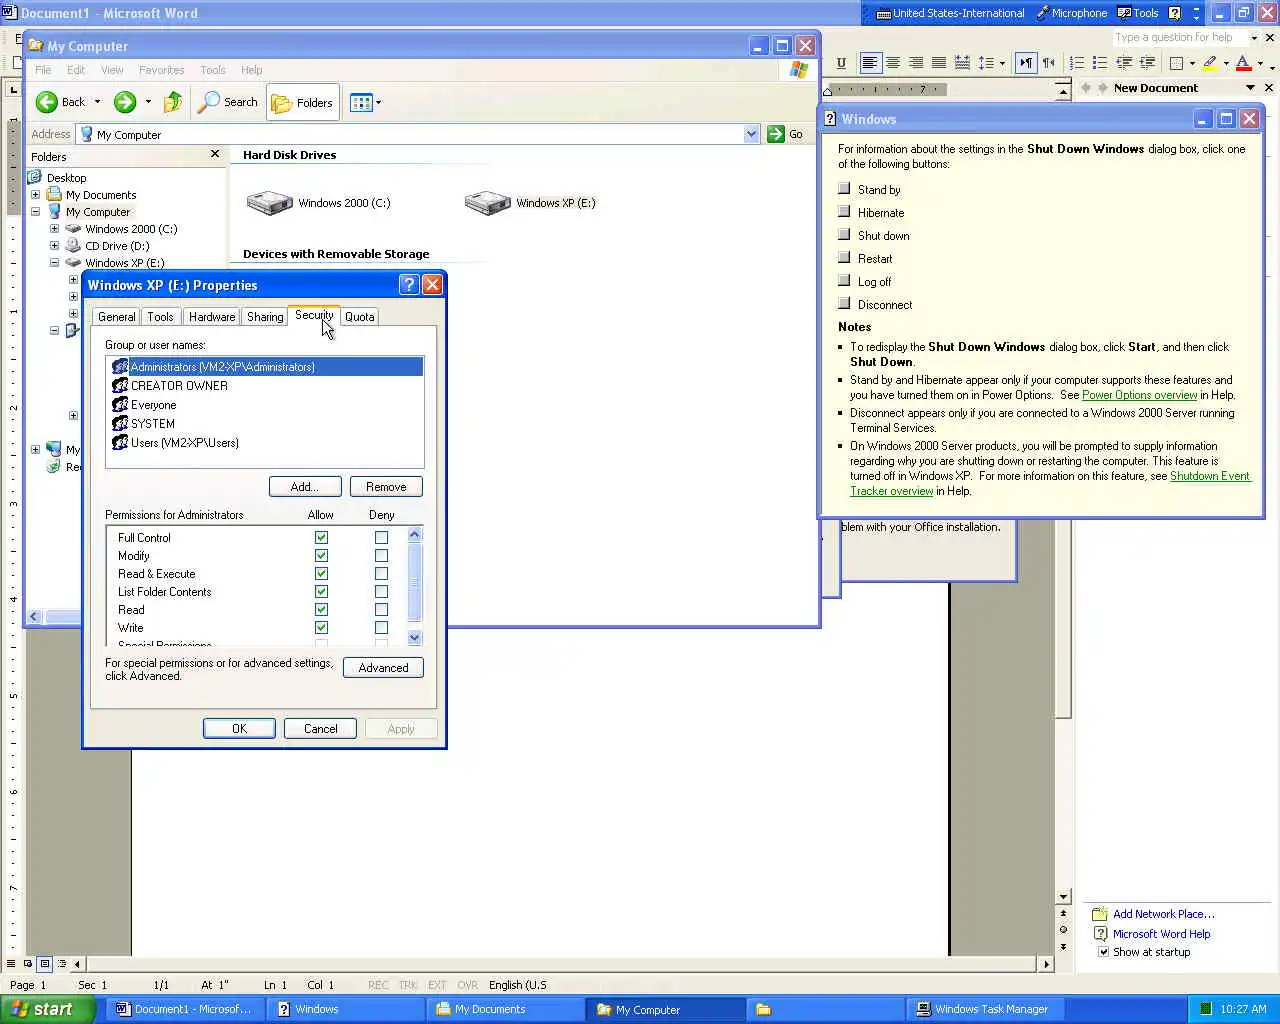Viewport: 1280px width, 1024px height.
Task: Apply bulleted list formatting
Action: (1100, 63)
